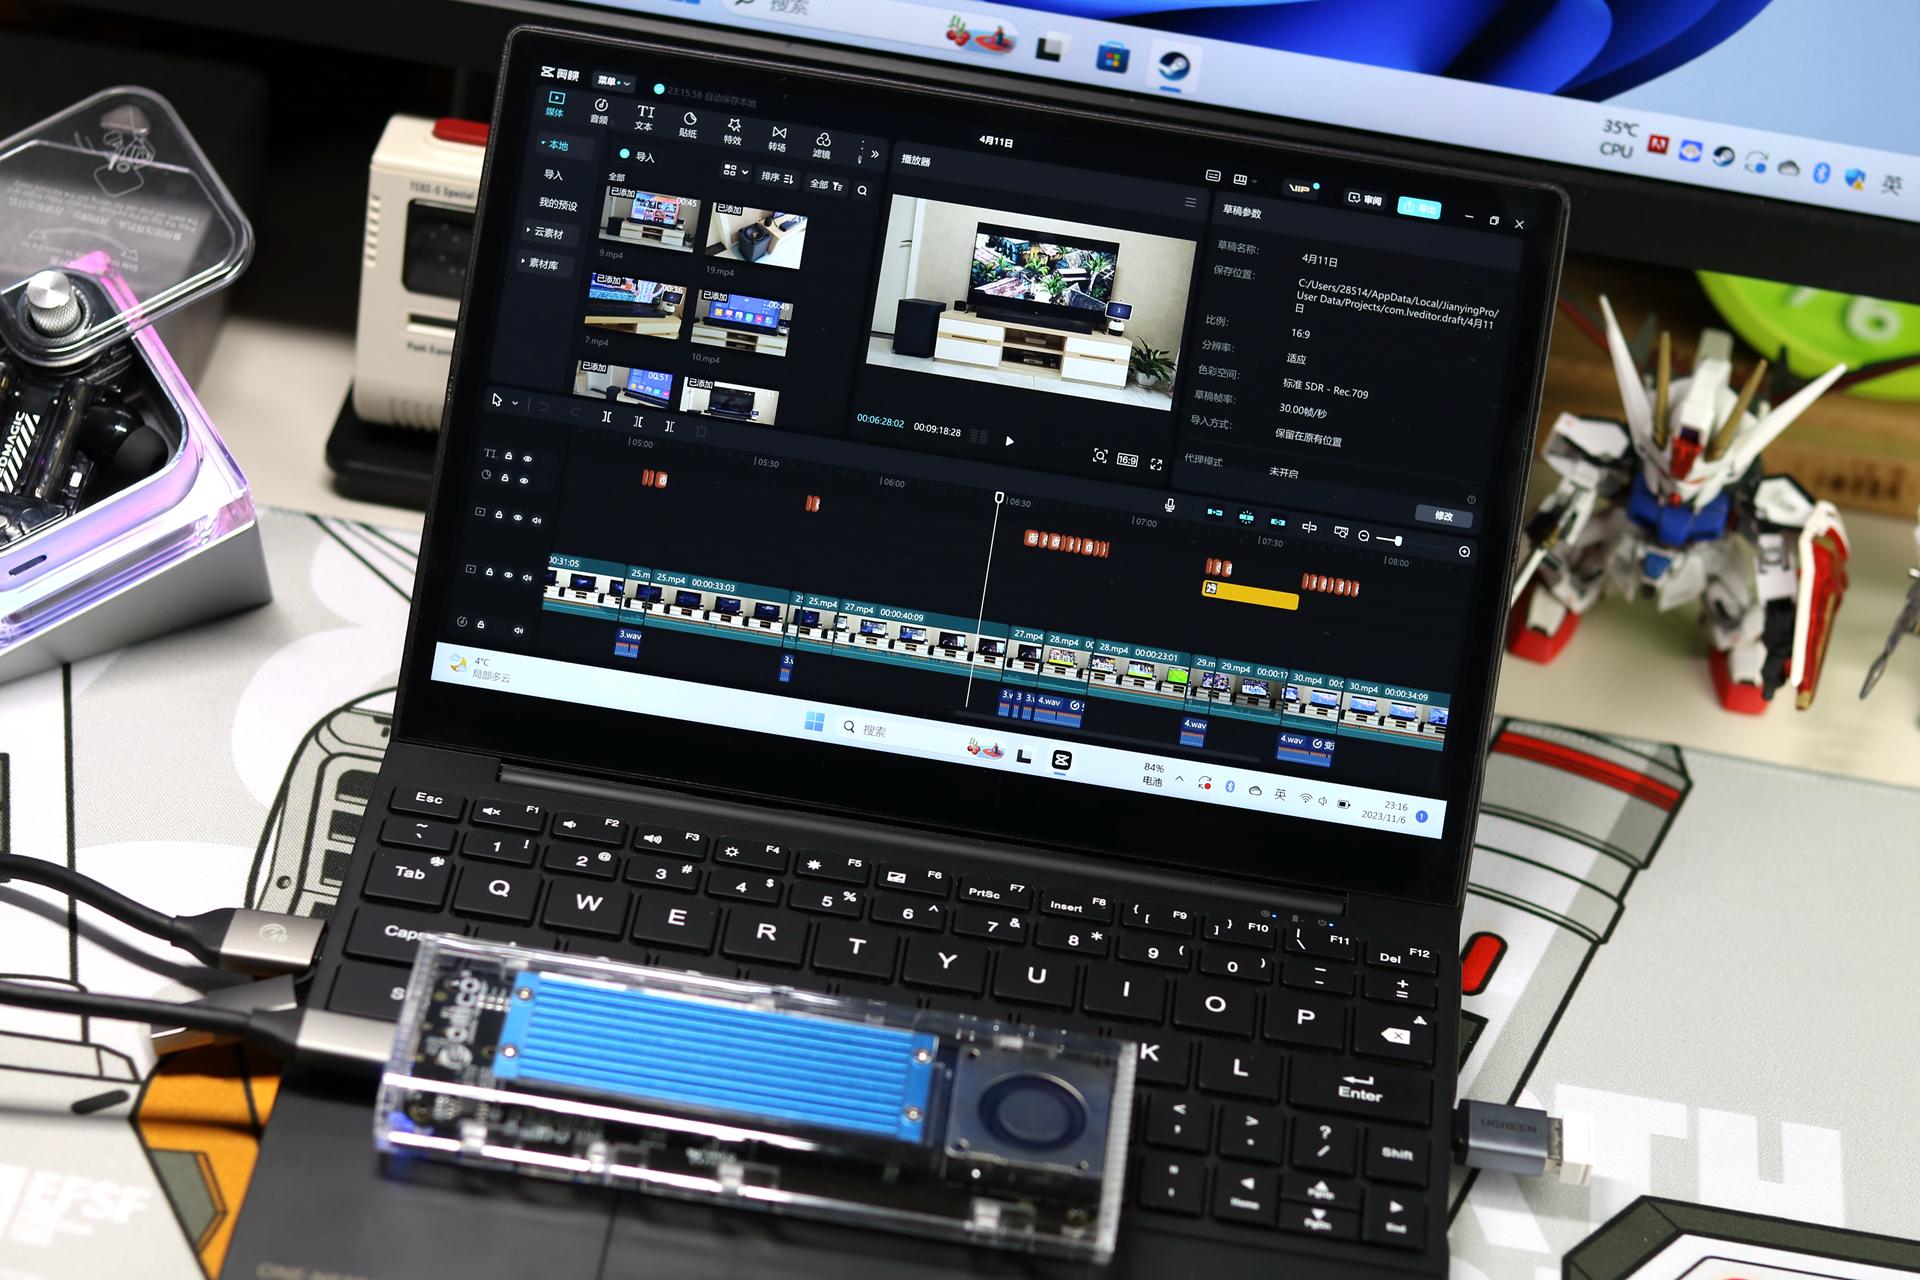Open player panel hamburger menu
Screen dimensions: 1920x1280
pyautogui.click(x=1190, y=202)
